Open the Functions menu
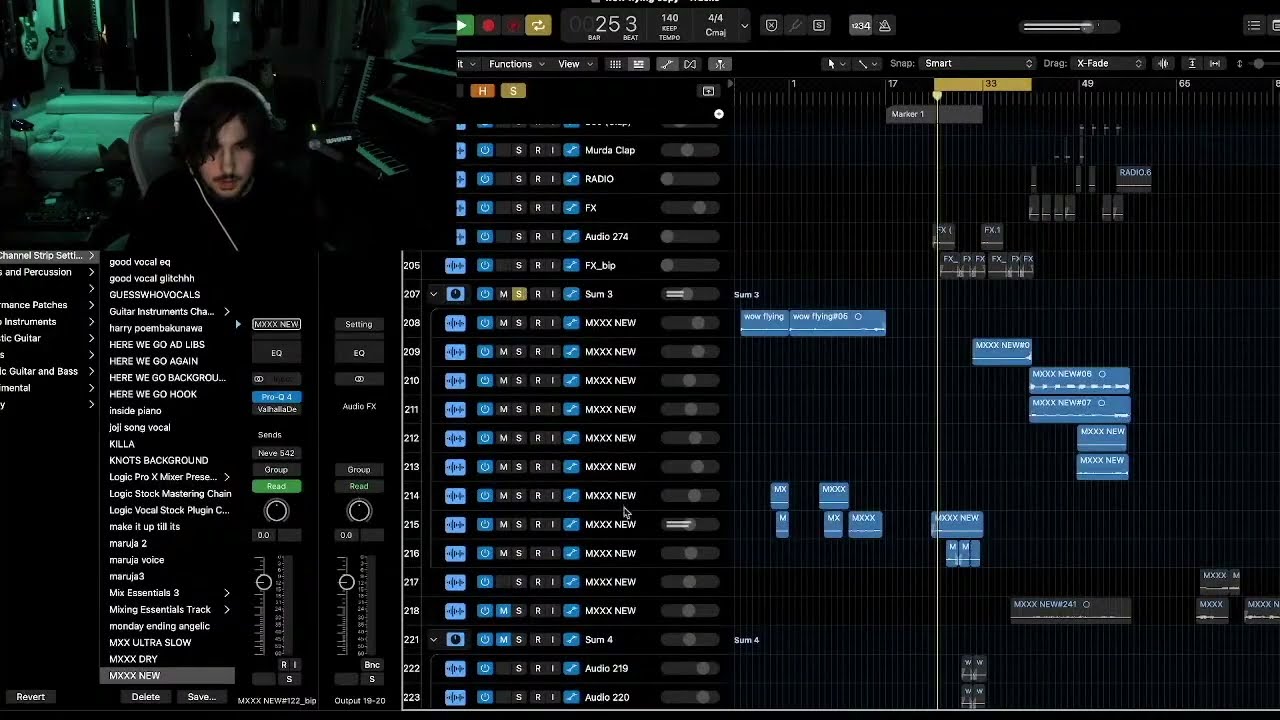The width and height of the screenshot is (1280, 720). (516, 64)
